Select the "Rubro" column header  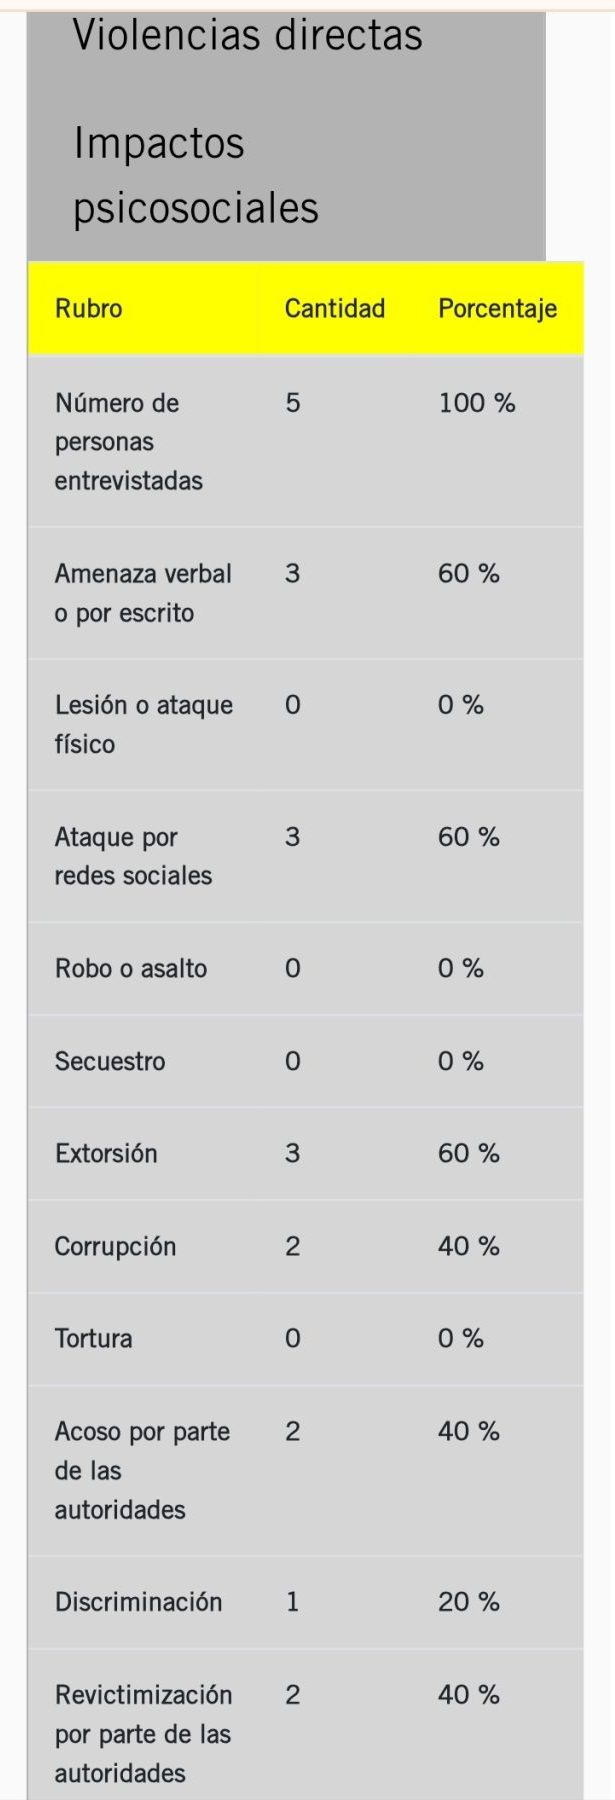pos(89,308)
